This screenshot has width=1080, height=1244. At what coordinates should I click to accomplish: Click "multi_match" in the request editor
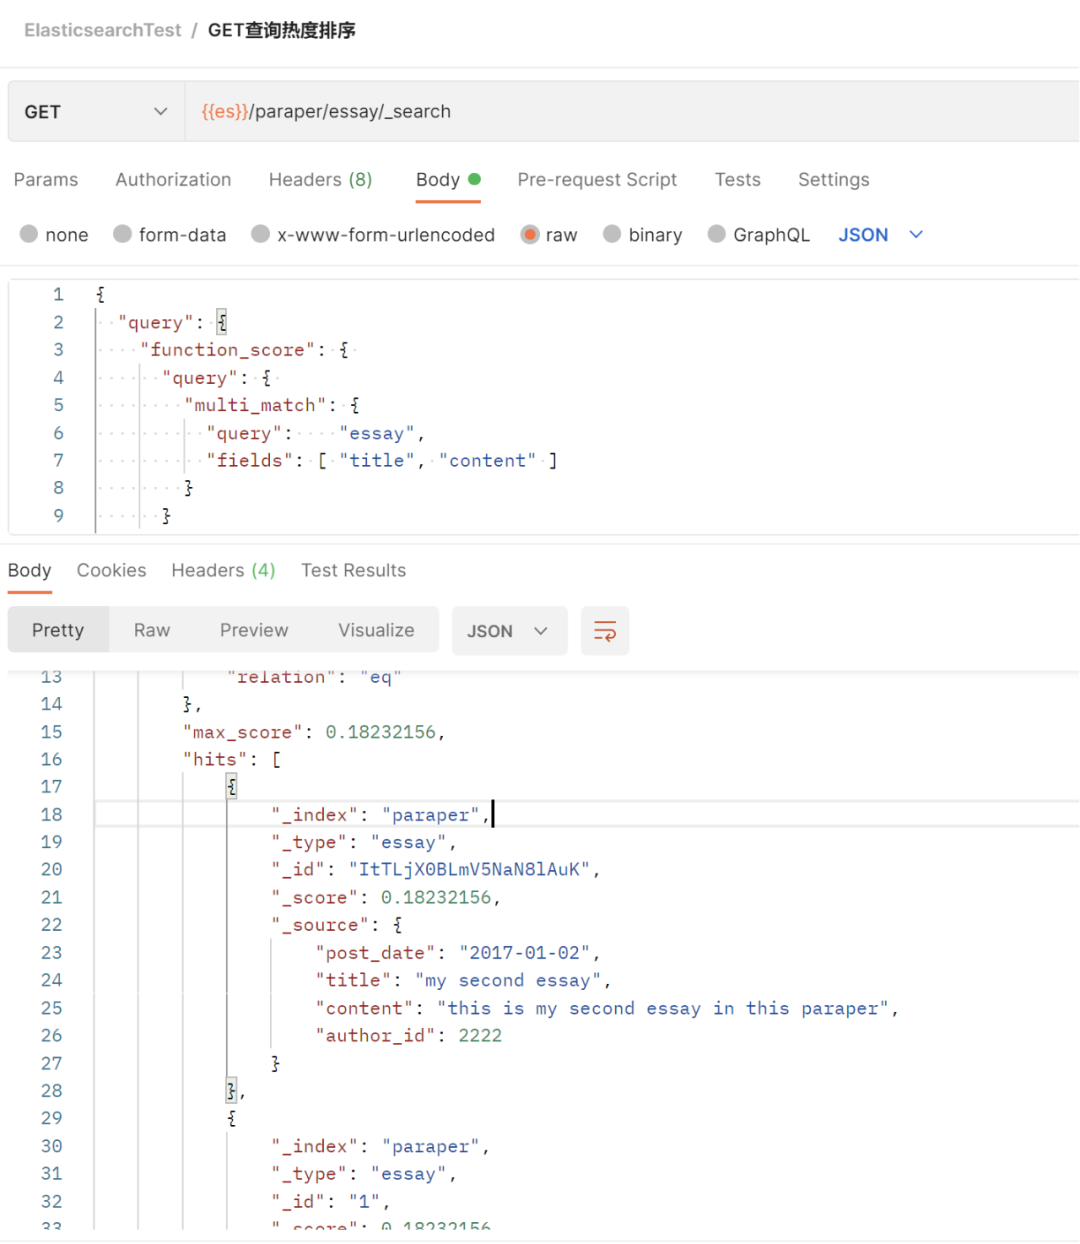(256, 405)
